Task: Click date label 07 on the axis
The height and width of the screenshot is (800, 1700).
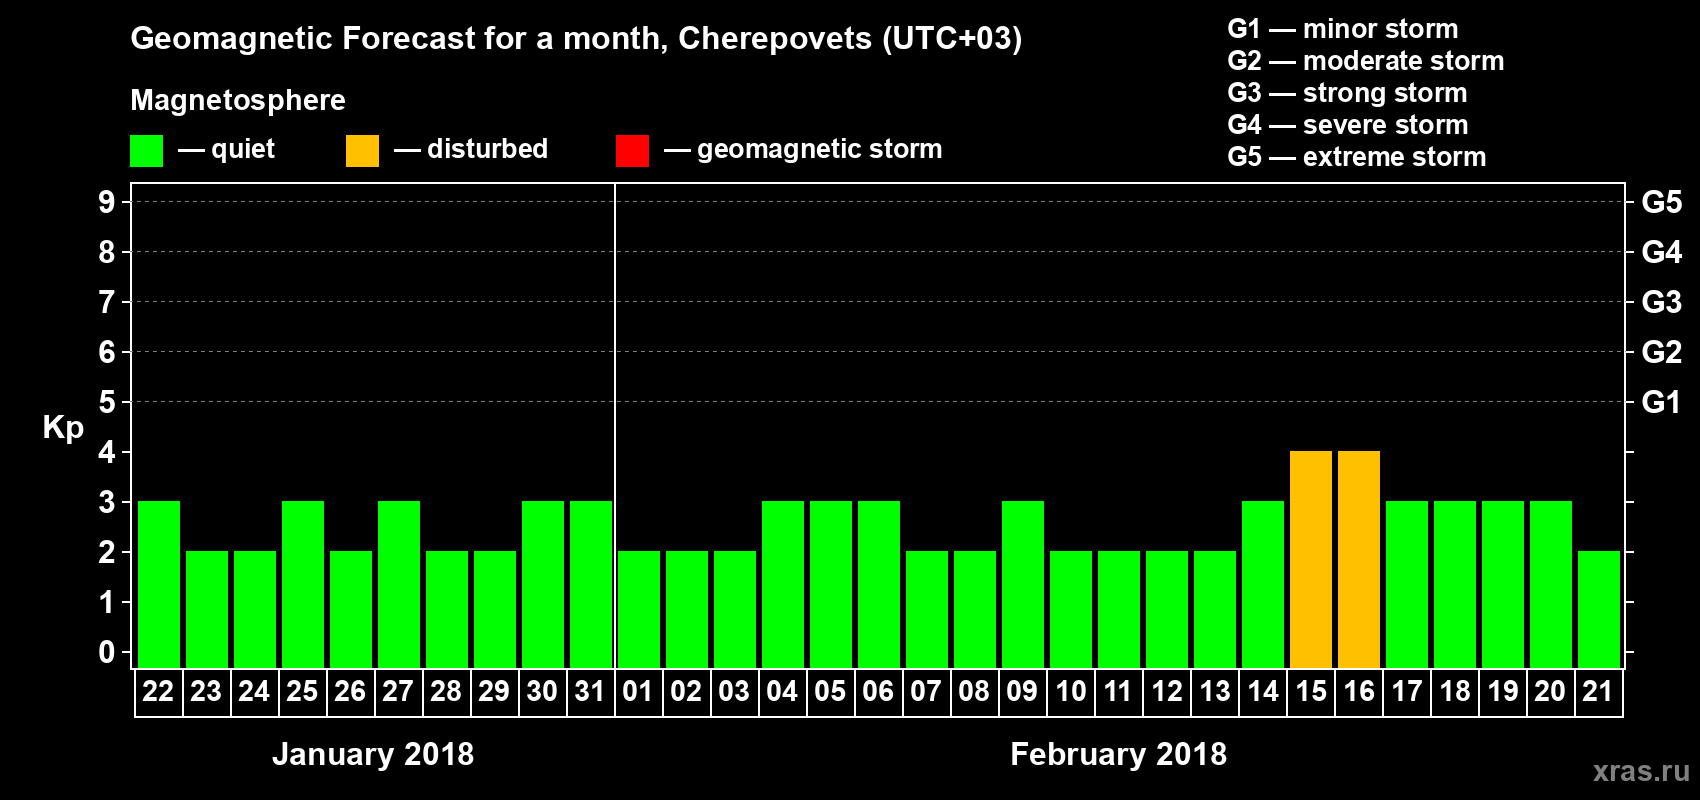Action: click(926, 691)
